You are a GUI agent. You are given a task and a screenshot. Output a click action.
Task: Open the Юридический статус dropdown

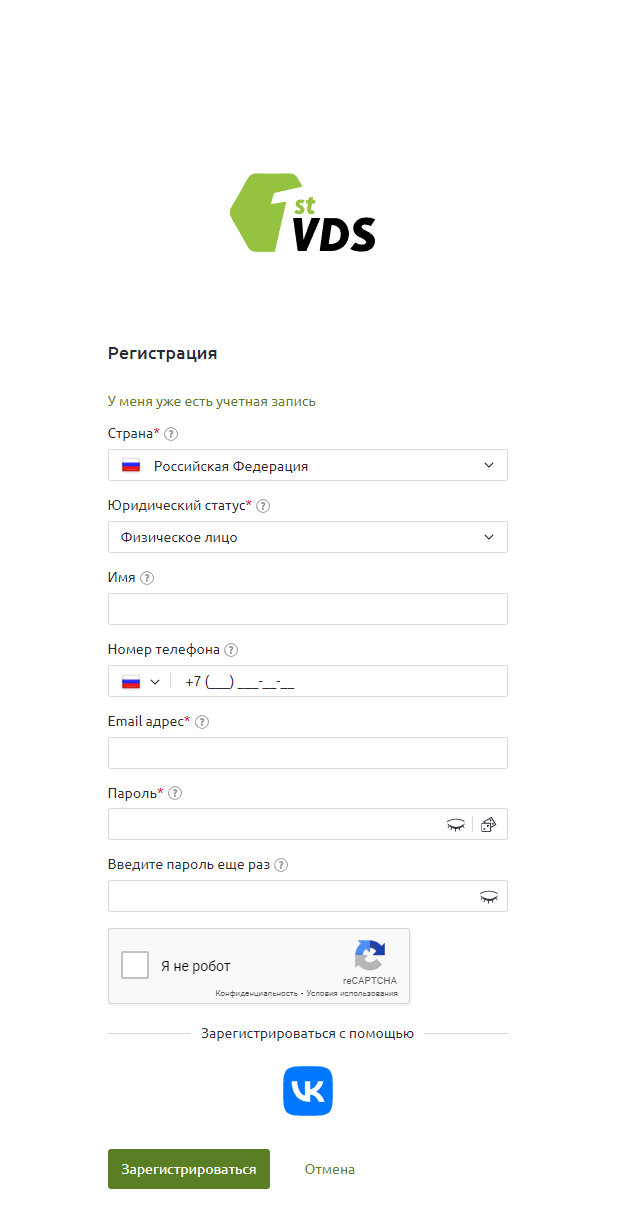click(x=308, y=538)
